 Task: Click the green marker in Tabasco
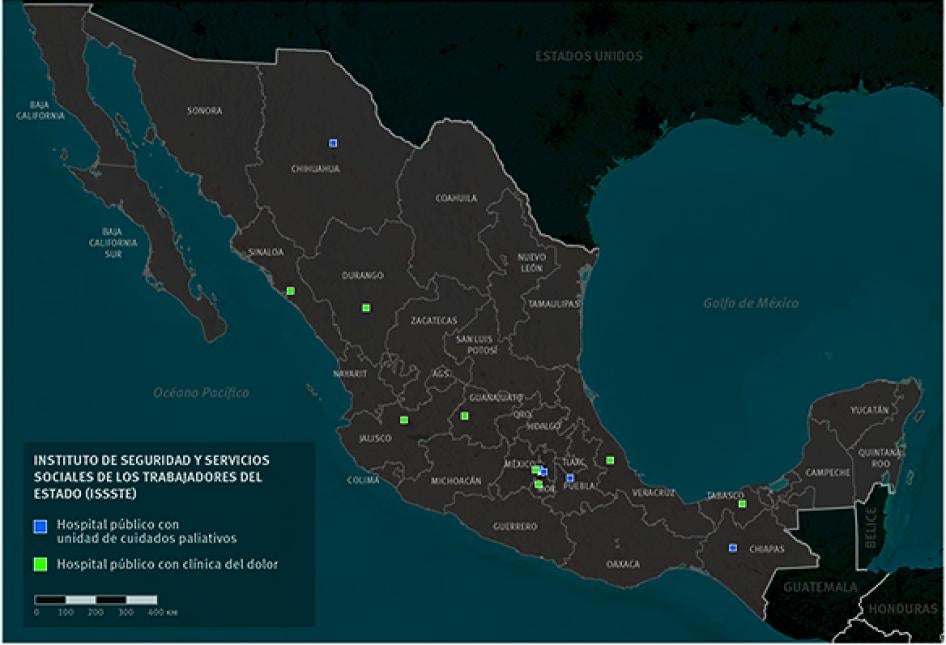[742, 504]
